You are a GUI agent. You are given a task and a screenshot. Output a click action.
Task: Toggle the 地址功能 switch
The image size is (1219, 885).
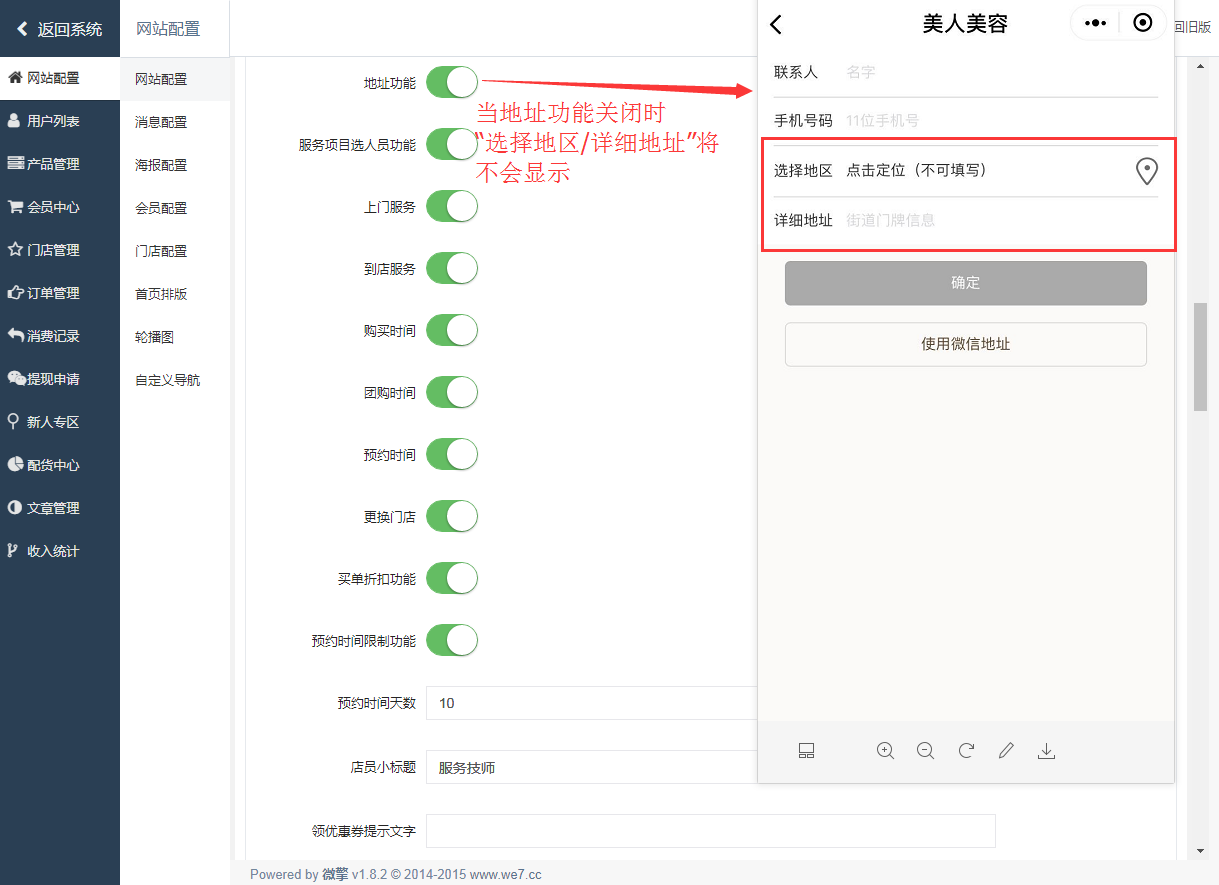452,83
